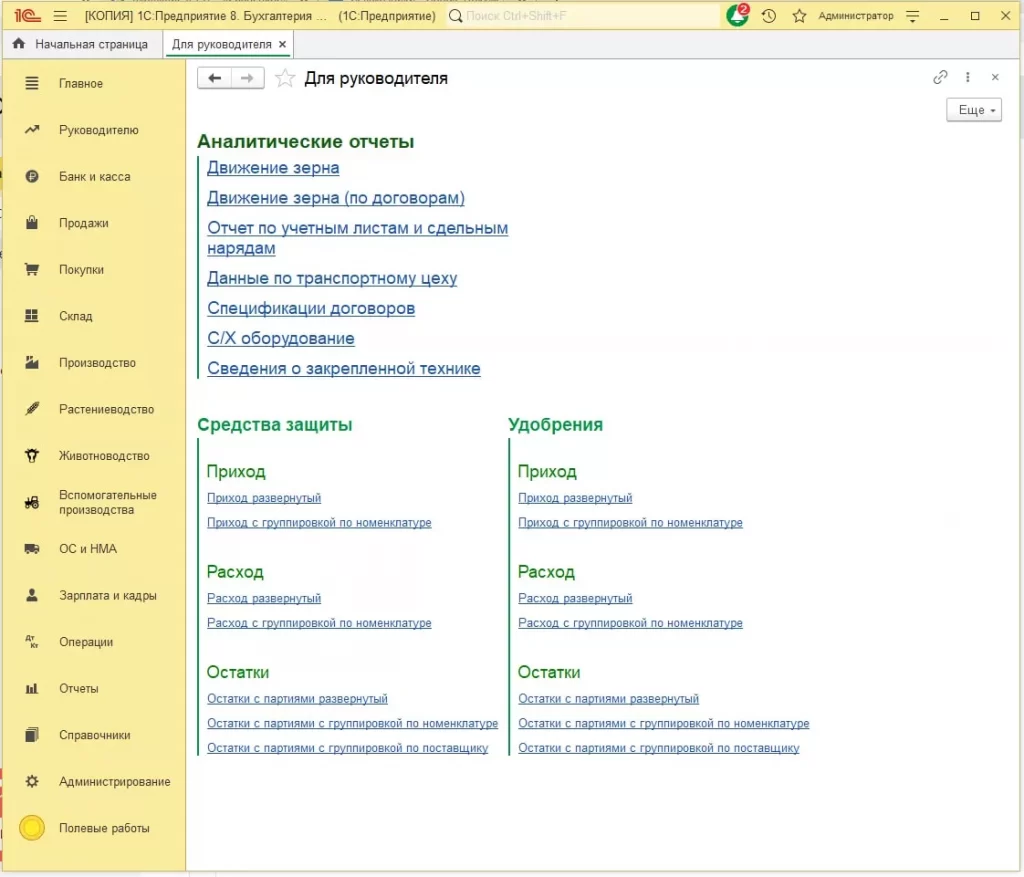Click the Производство factory icon
The image size is (1024, 877).
pos(31,362)
